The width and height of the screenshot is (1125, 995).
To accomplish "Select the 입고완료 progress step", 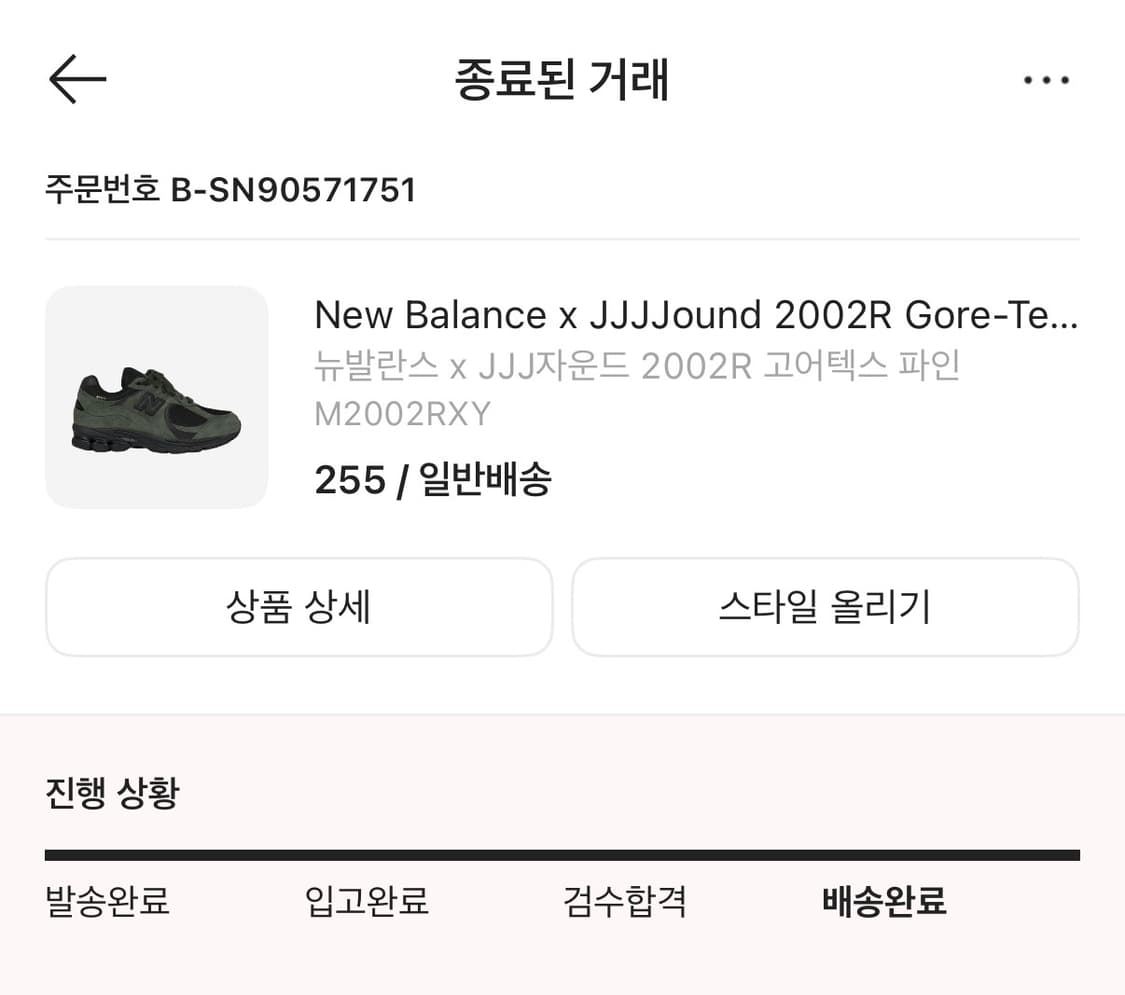I will click(366, 901).
